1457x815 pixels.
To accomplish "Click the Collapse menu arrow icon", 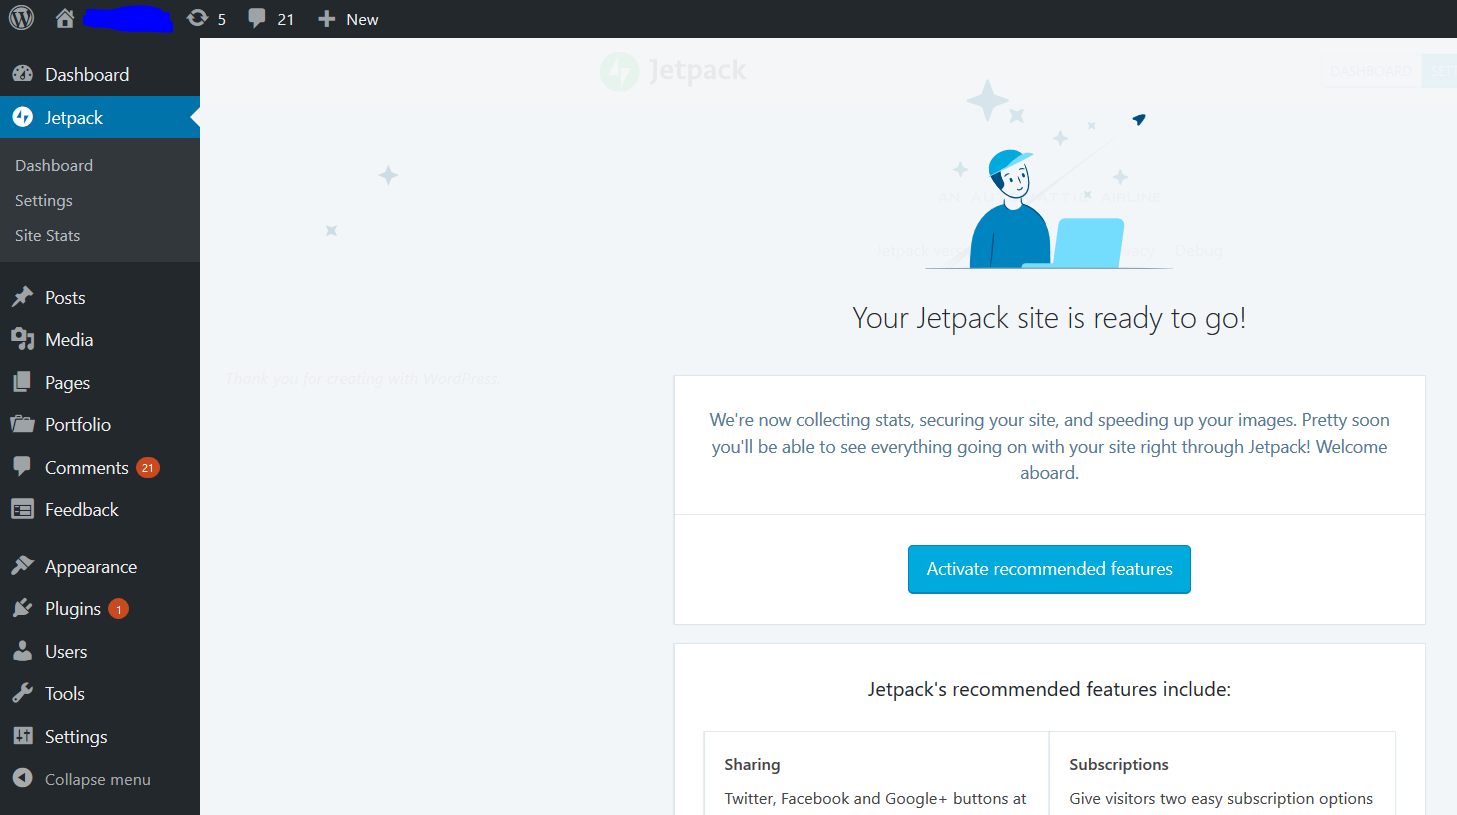I will pos(22,778).
